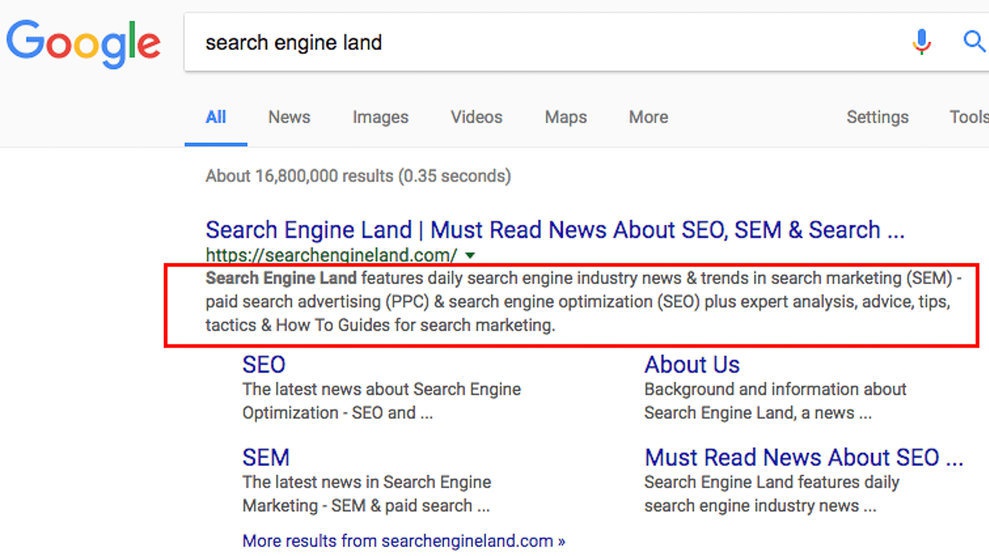Expand the green arrow beside searchengineland.com URL

pyautogui.click(x=470, y=255)
